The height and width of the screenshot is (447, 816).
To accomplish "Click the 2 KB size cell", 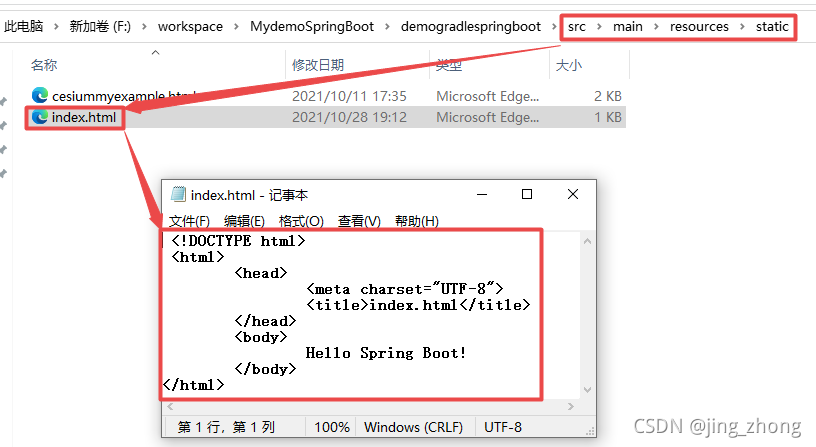I will coord(608,96).
